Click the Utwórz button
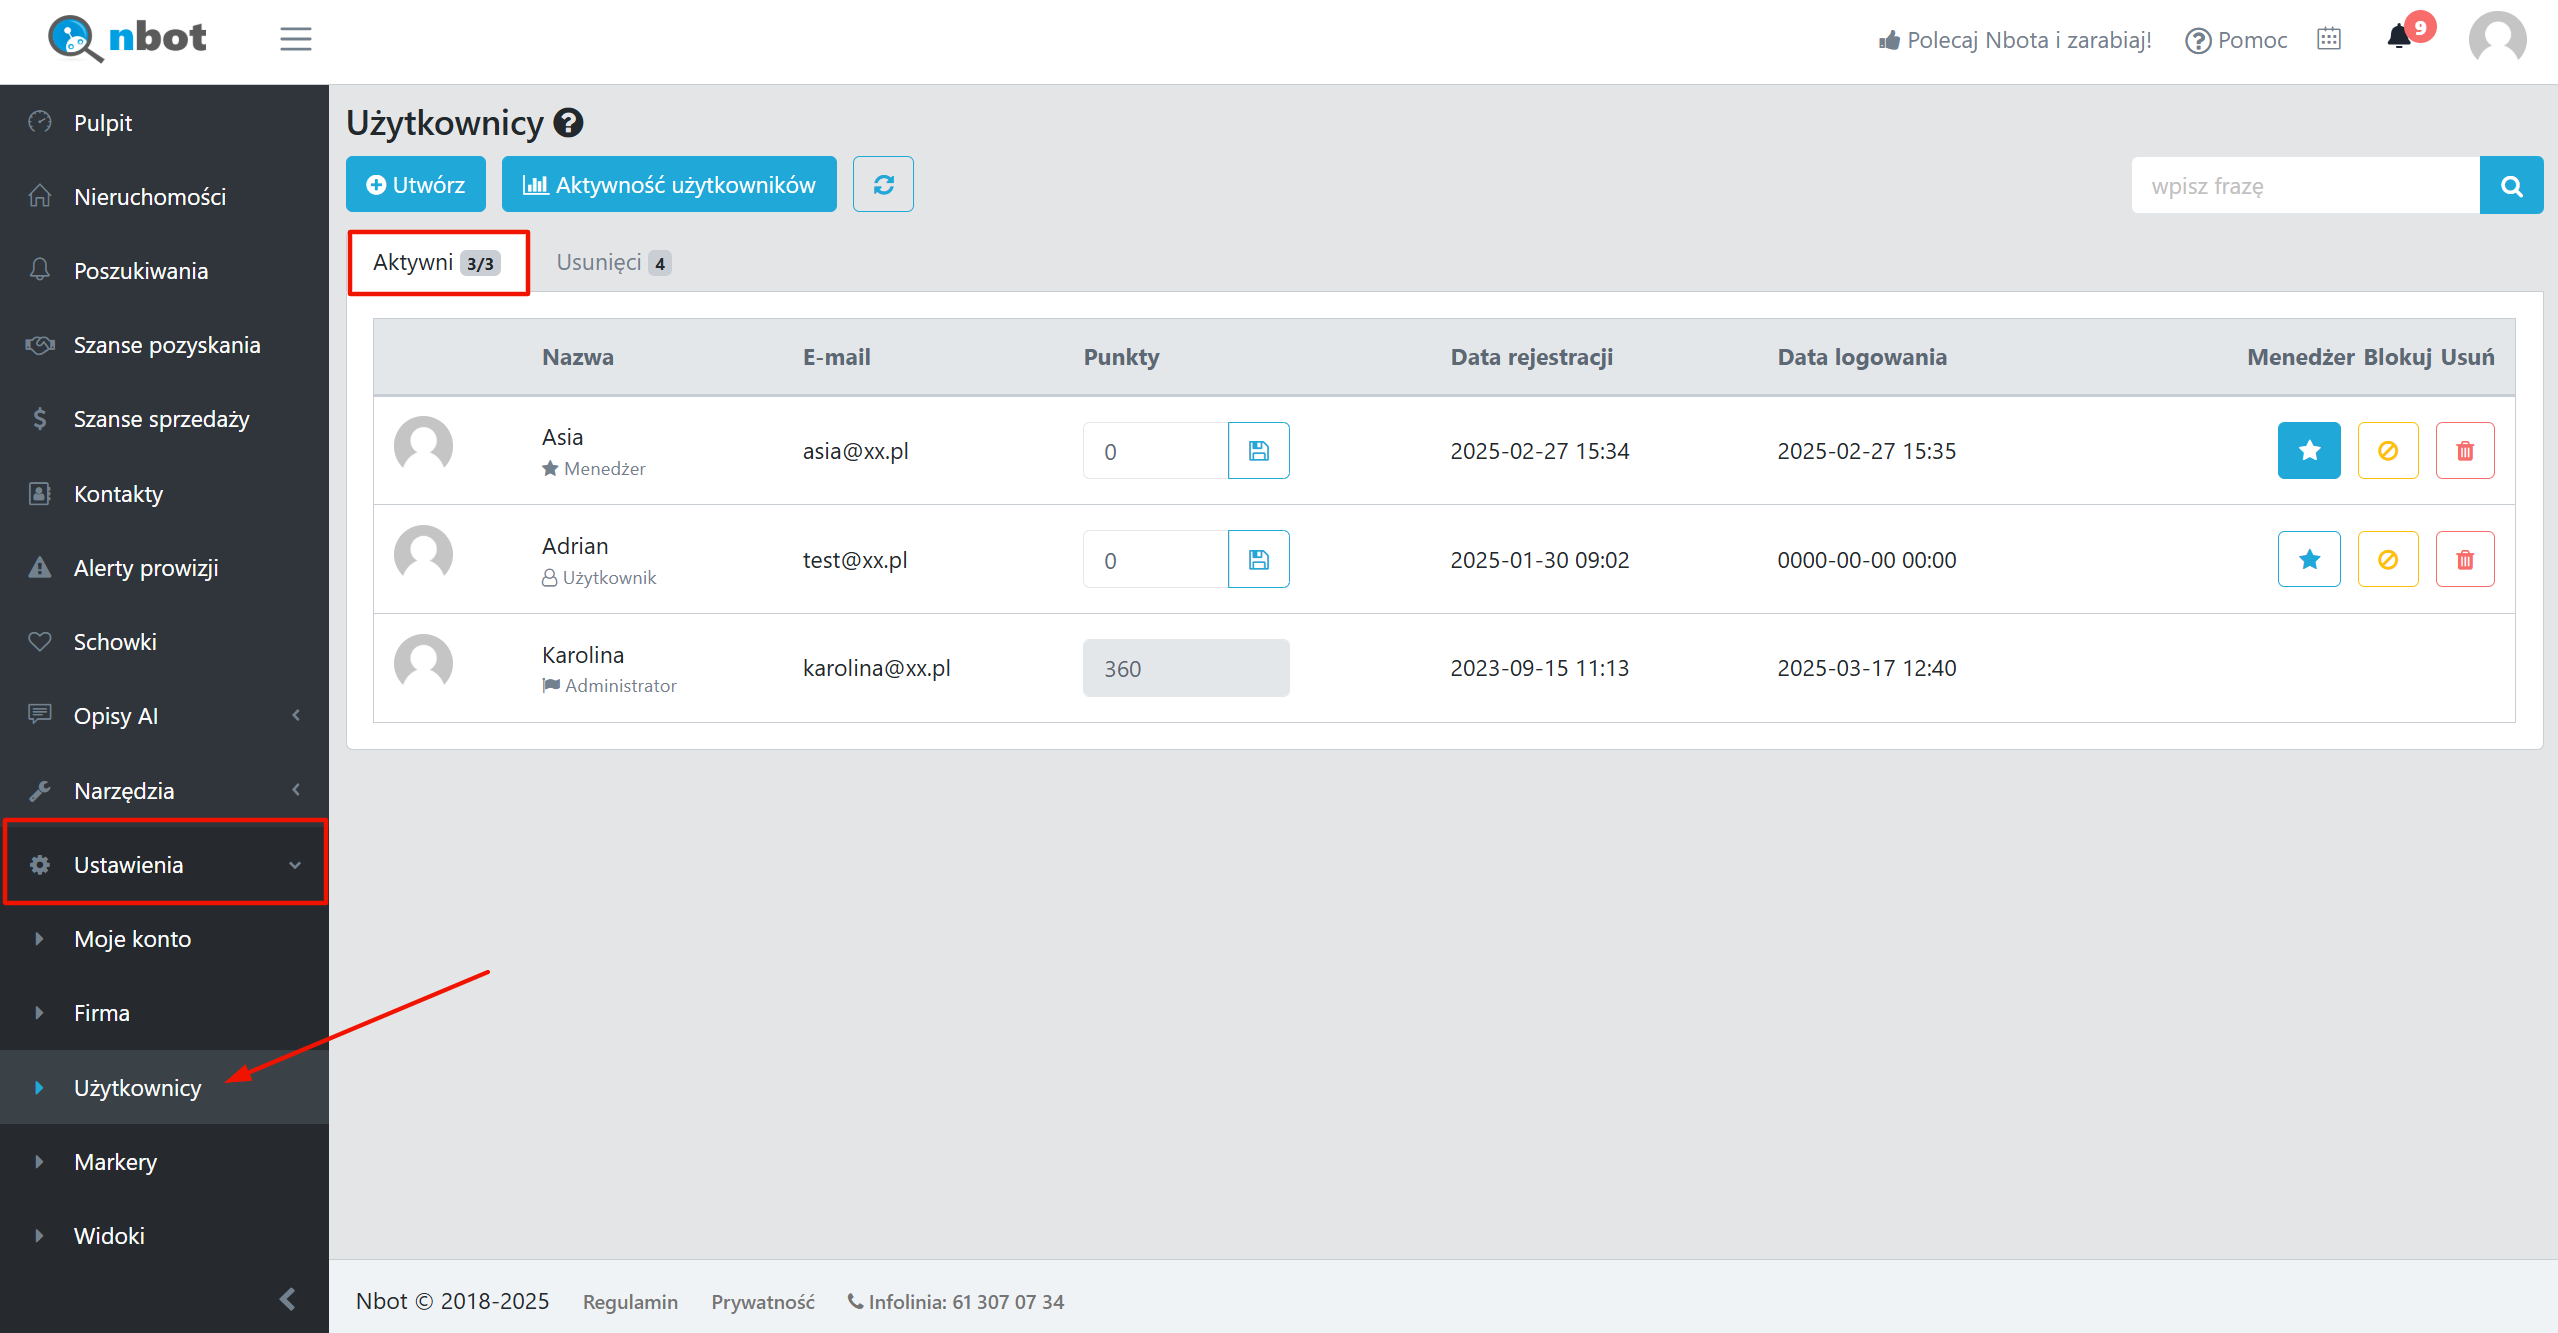 pyautogui.click(x=416, y=185)
